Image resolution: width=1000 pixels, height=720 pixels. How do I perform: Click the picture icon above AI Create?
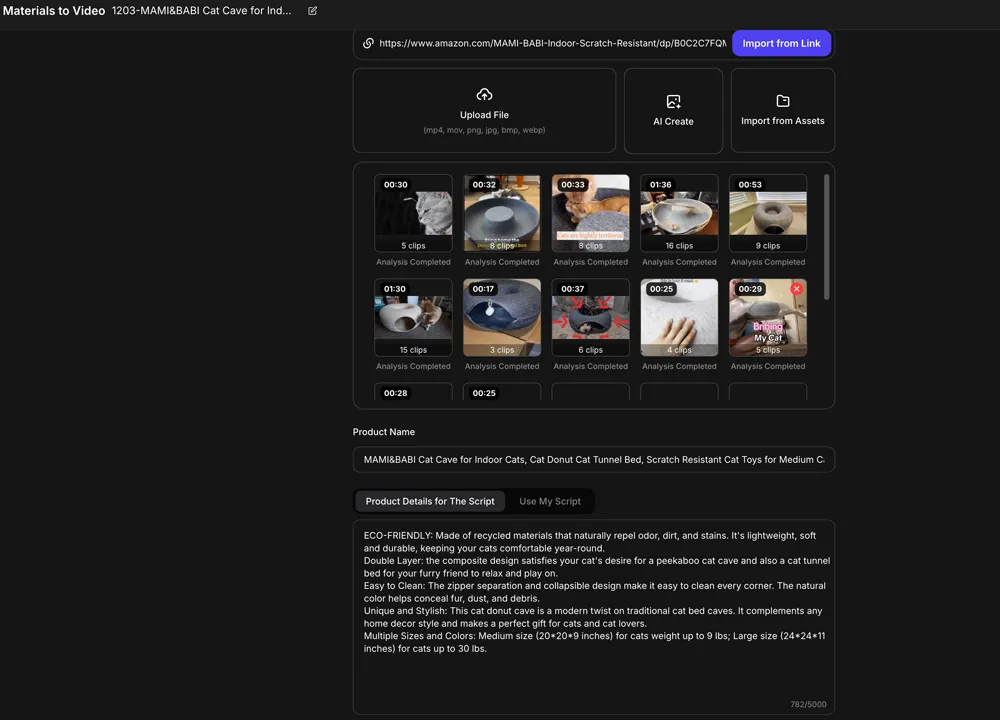(x=673, y=100)
